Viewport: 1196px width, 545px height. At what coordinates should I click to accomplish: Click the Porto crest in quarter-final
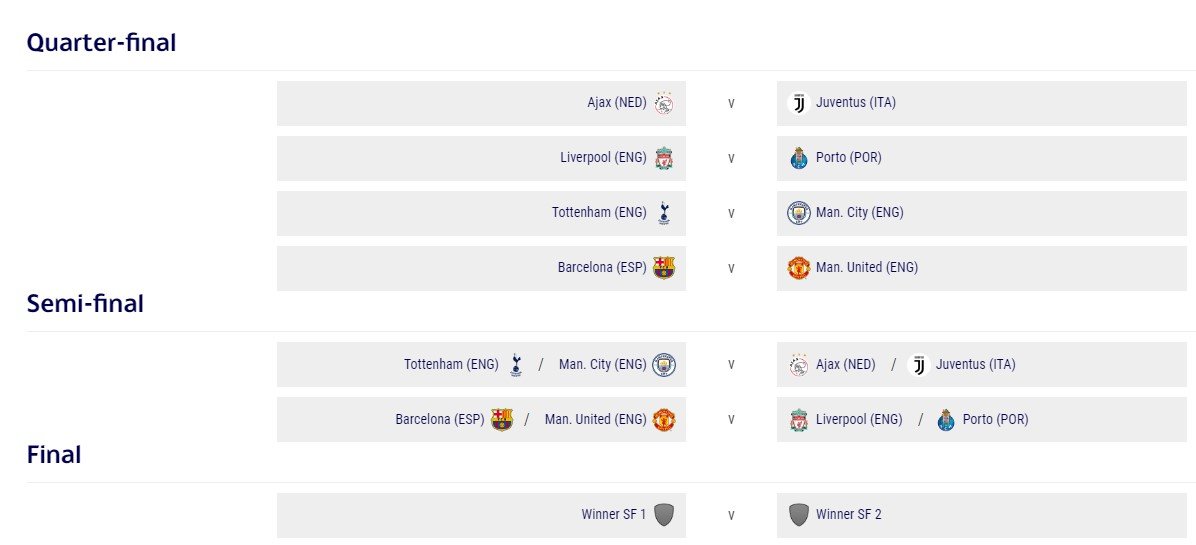[x=799, y=158]
